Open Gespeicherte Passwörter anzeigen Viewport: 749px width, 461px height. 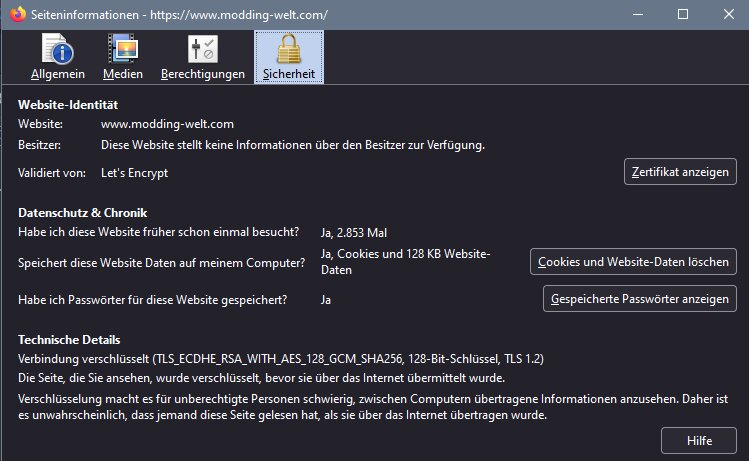639,299
